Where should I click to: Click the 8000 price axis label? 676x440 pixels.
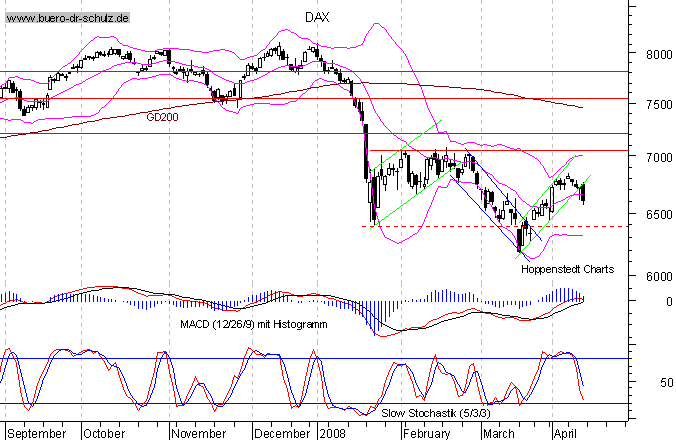pyautogui.click(x=654, y=55)
